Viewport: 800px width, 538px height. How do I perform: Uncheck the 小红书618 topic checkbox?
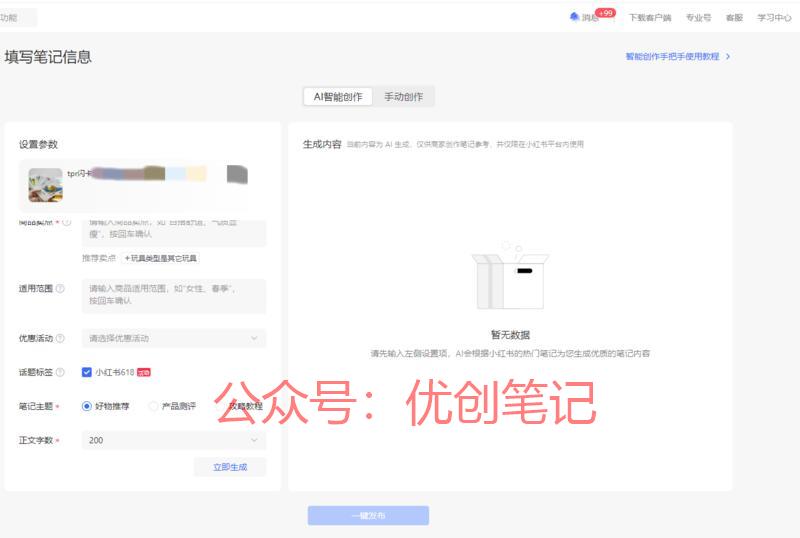tap(87, 372)
